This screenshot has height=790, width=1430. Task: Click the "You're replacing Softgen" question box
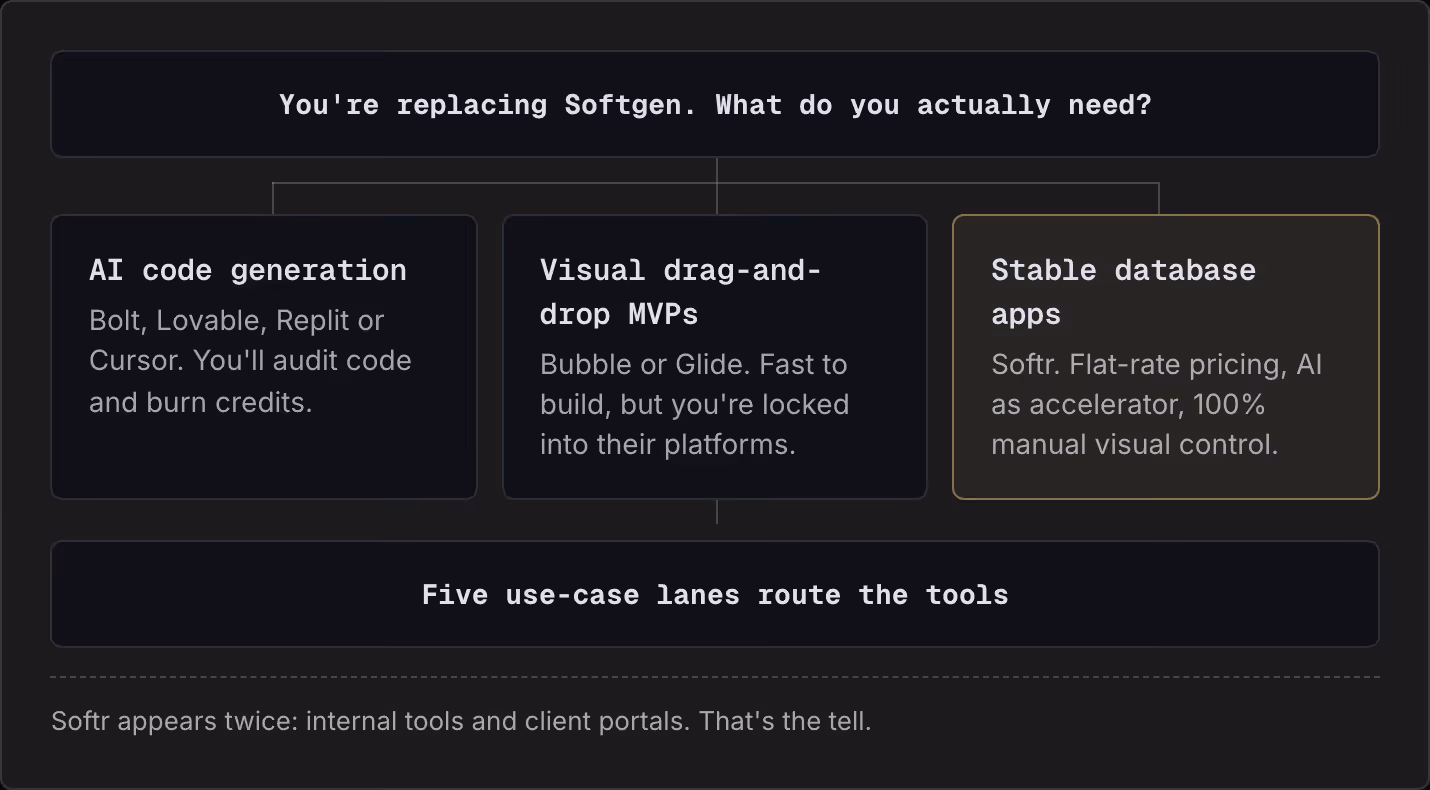tap(715, 104)
